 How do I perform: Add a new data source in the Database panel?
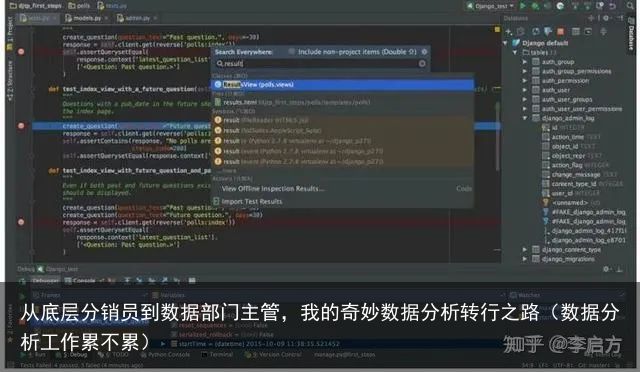[509, 31]
